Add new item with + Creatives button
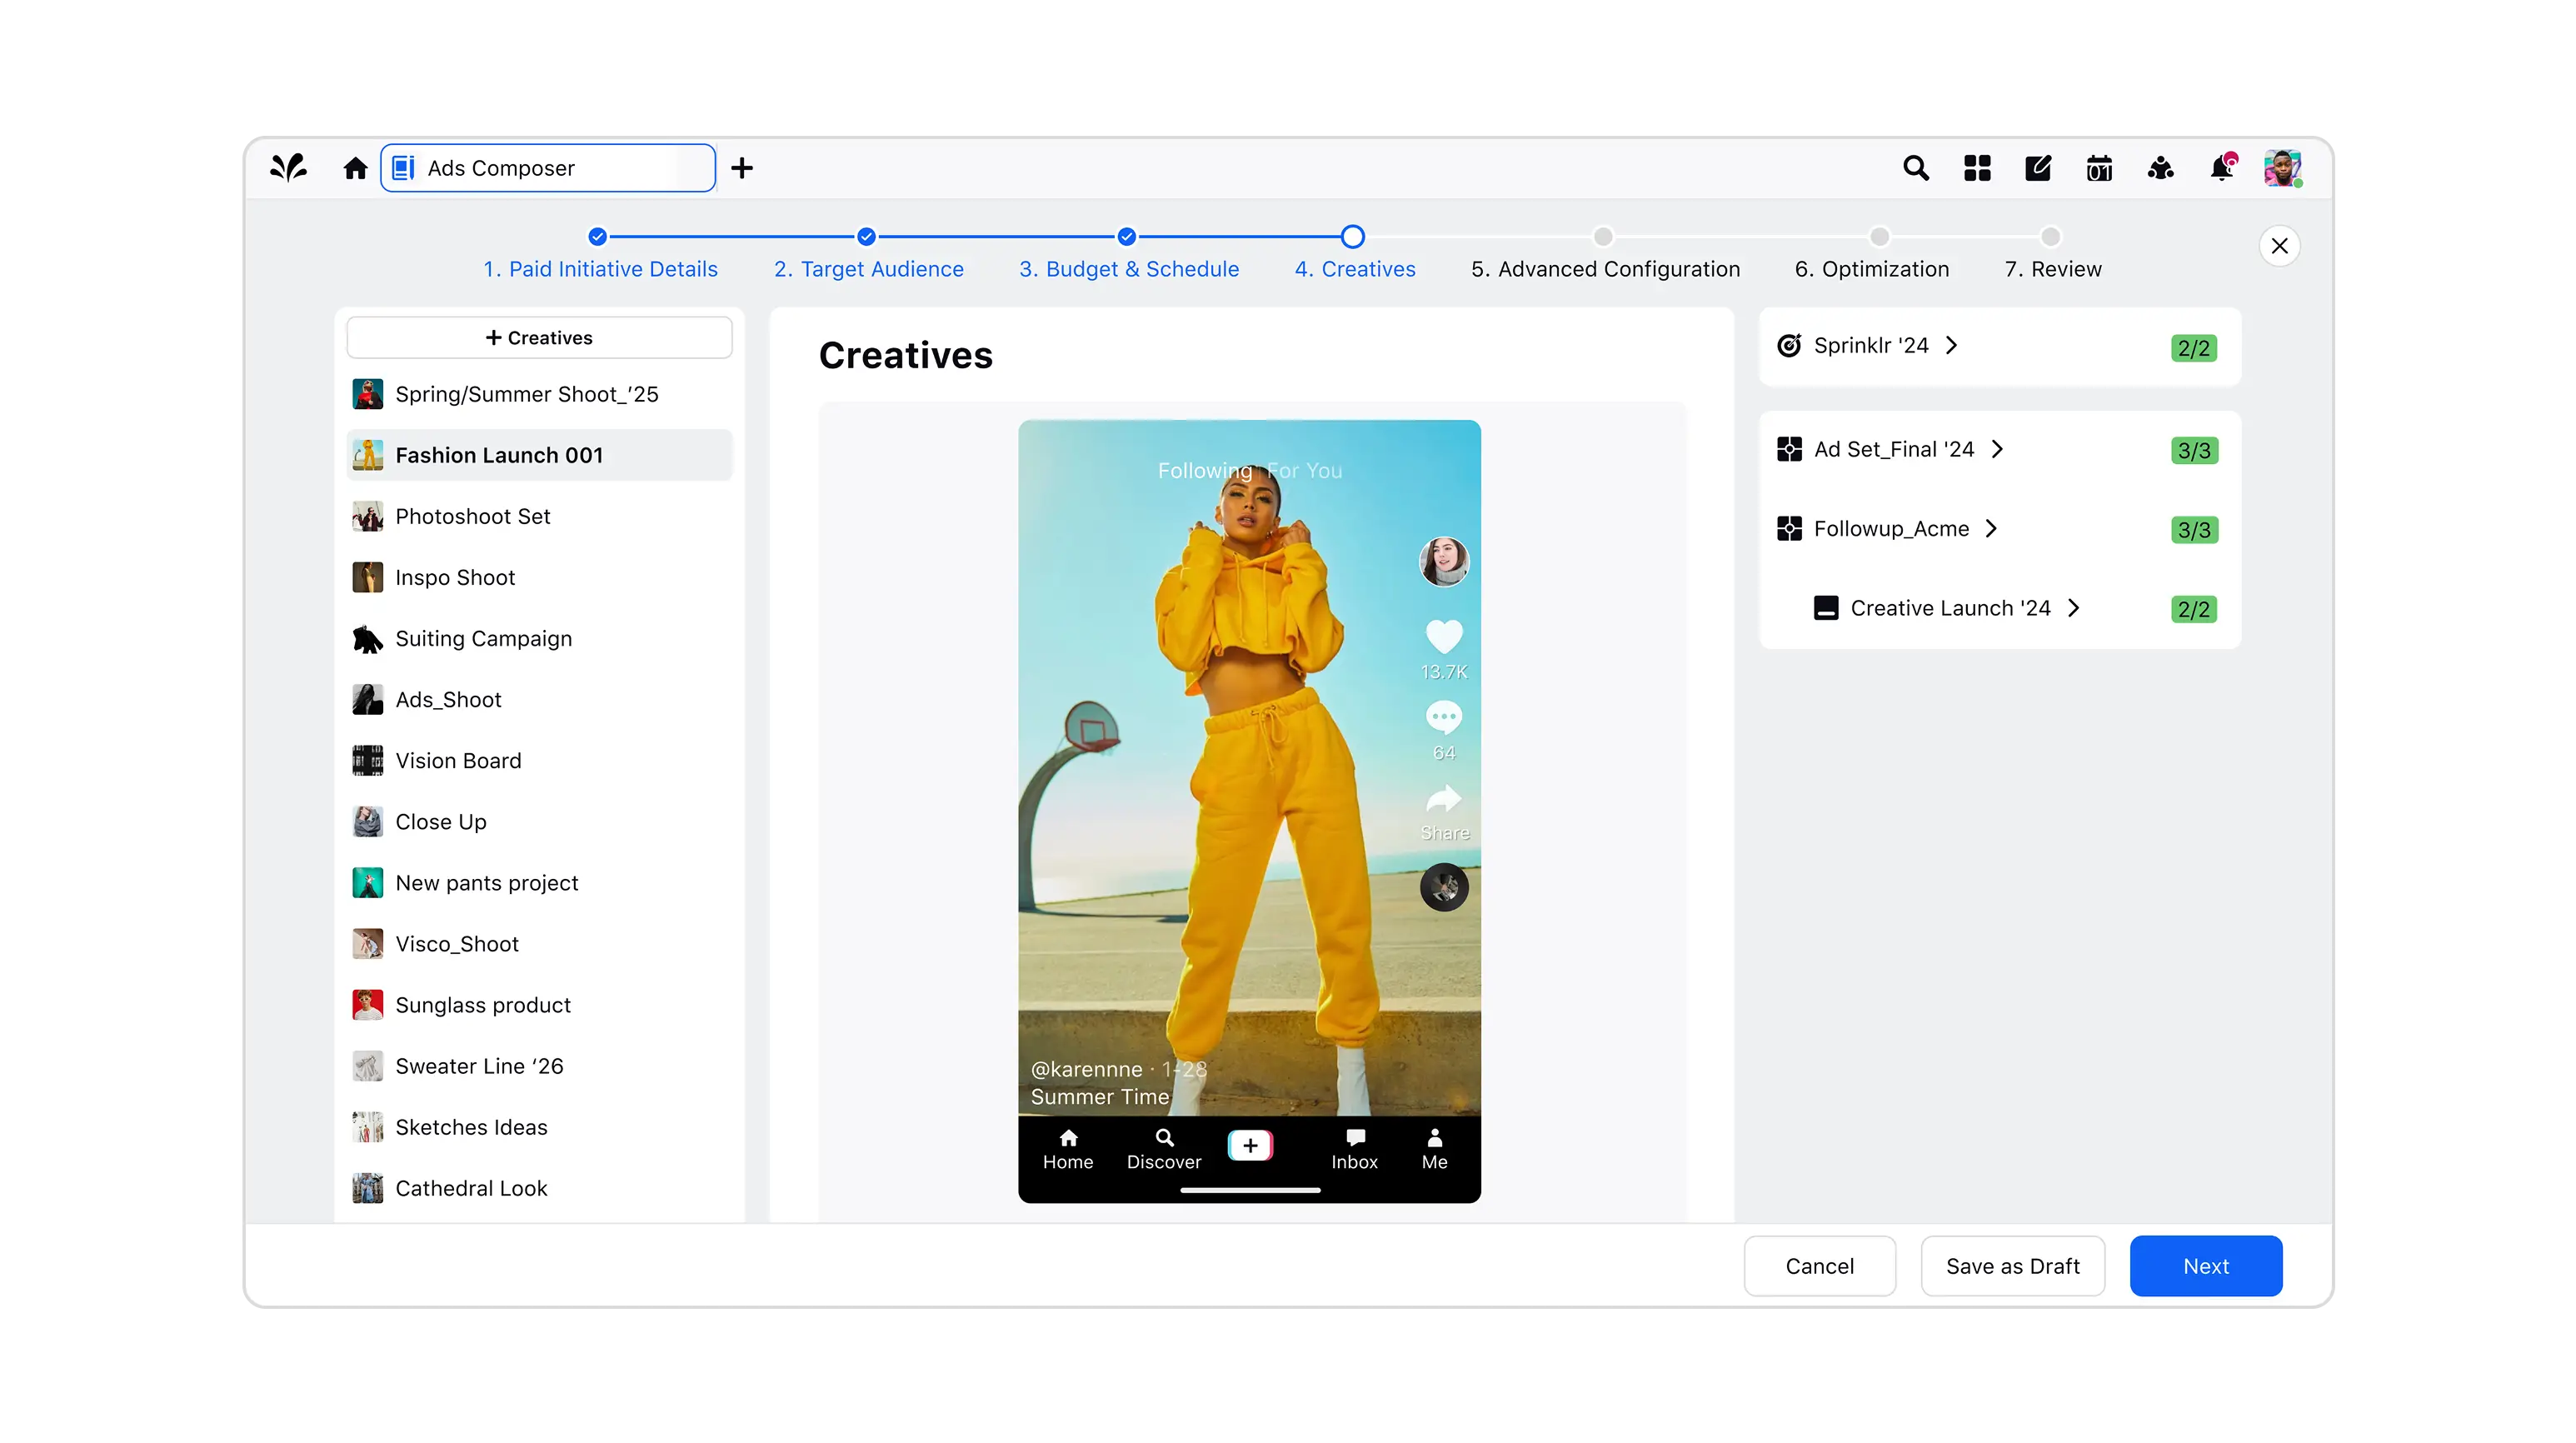 pos(539,338)
